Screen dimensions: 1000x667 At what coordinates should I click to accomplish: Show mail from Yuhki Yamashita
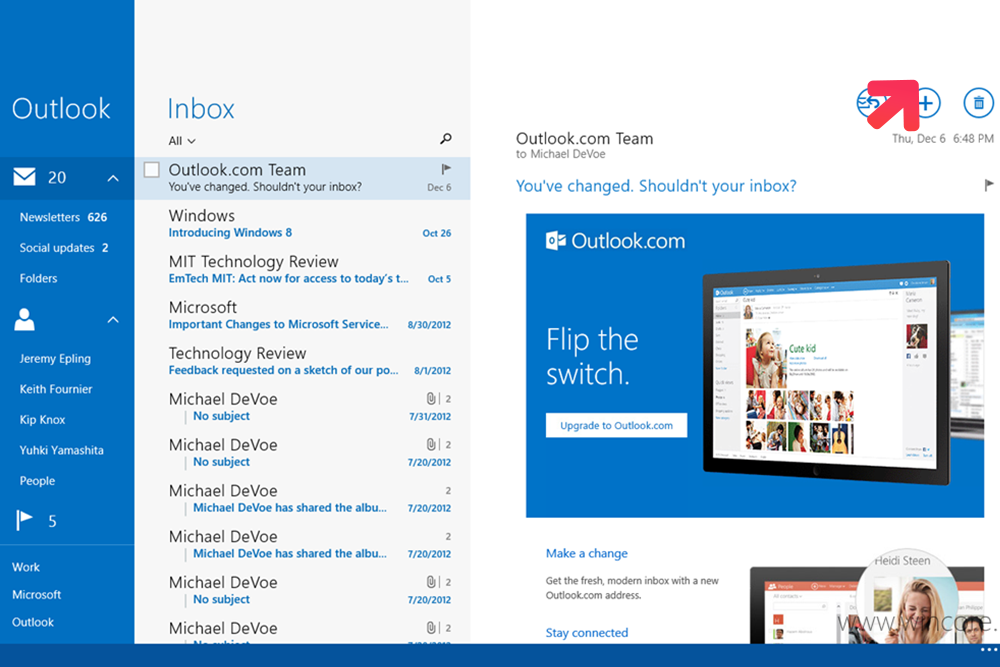pos(61,450)
